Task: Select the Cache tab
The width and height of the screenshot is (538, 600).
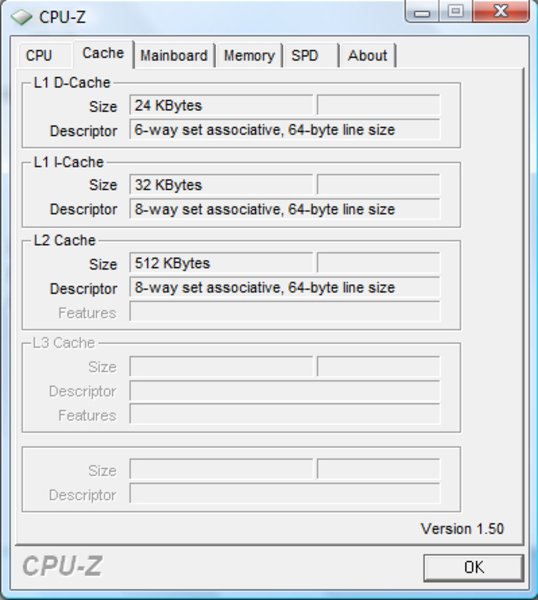Action: [x=103, y=54]
